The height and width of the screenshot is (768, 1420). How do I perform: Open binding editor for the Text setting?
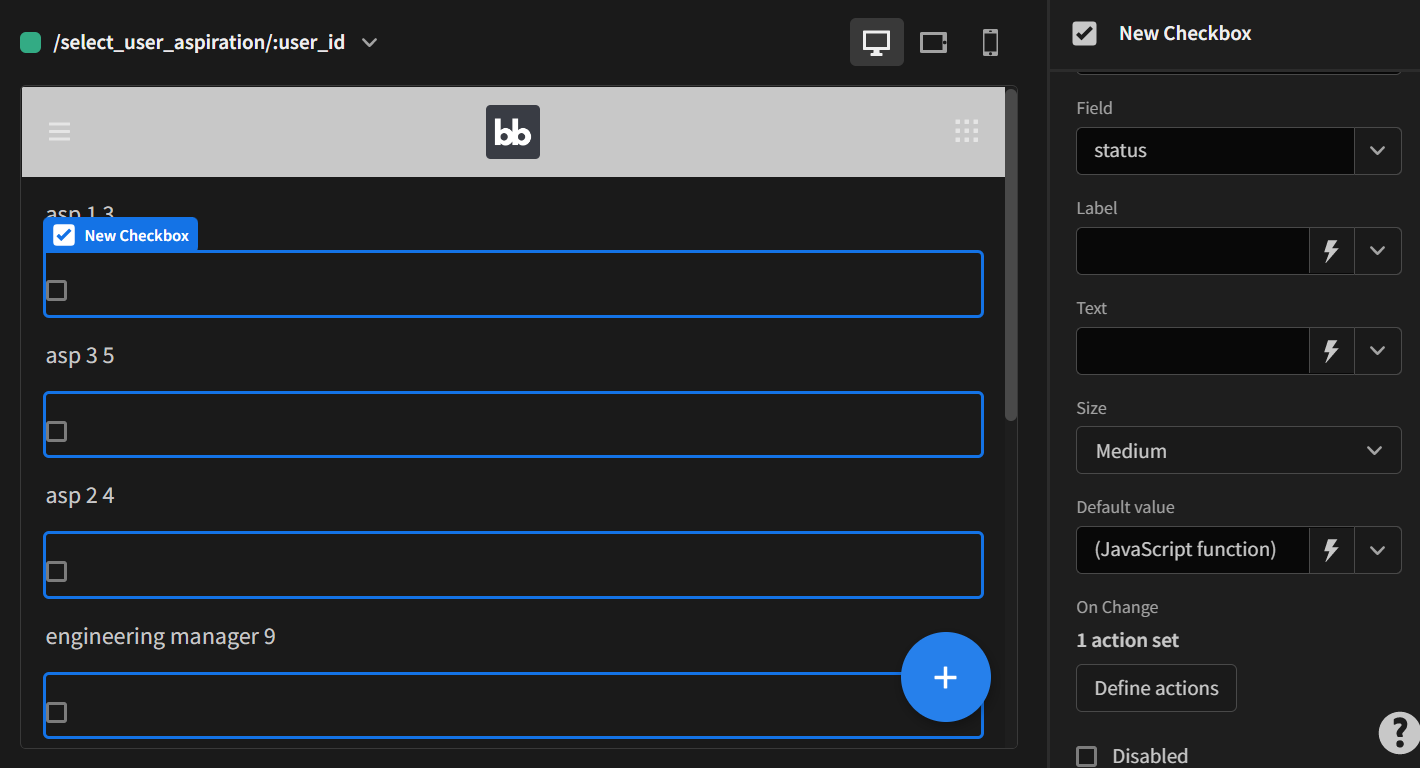pyautogui.click(x=1331, y=351)
